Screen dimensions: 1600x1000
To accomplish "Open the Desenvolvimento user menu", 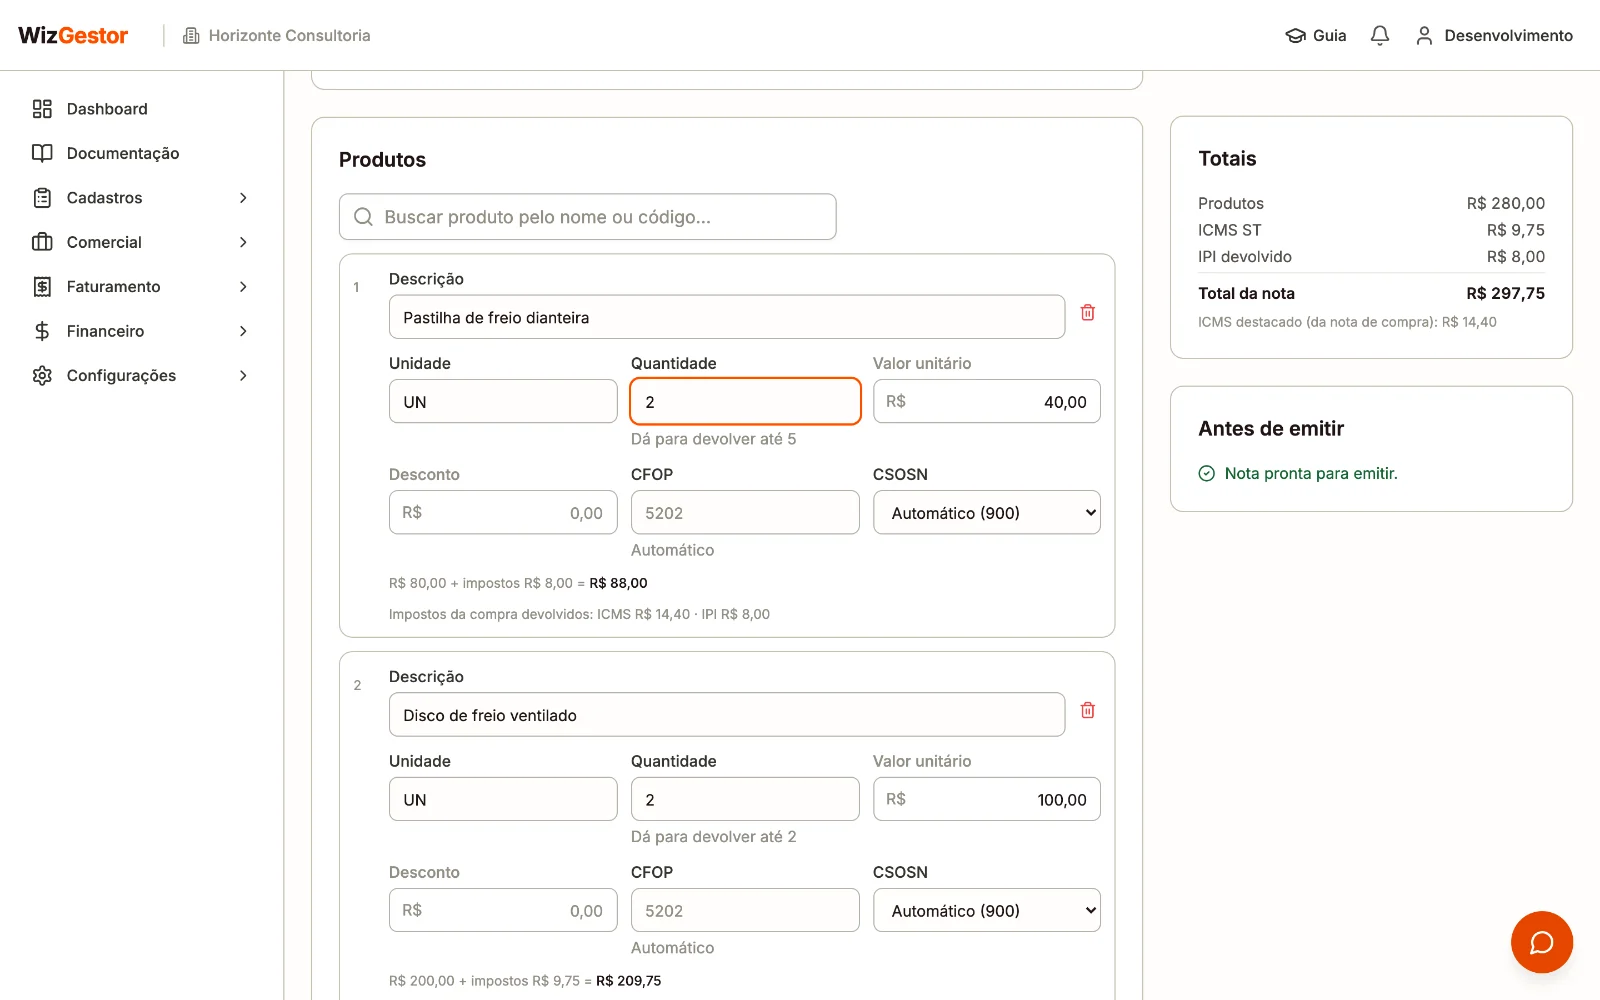I will point(1494,35).
